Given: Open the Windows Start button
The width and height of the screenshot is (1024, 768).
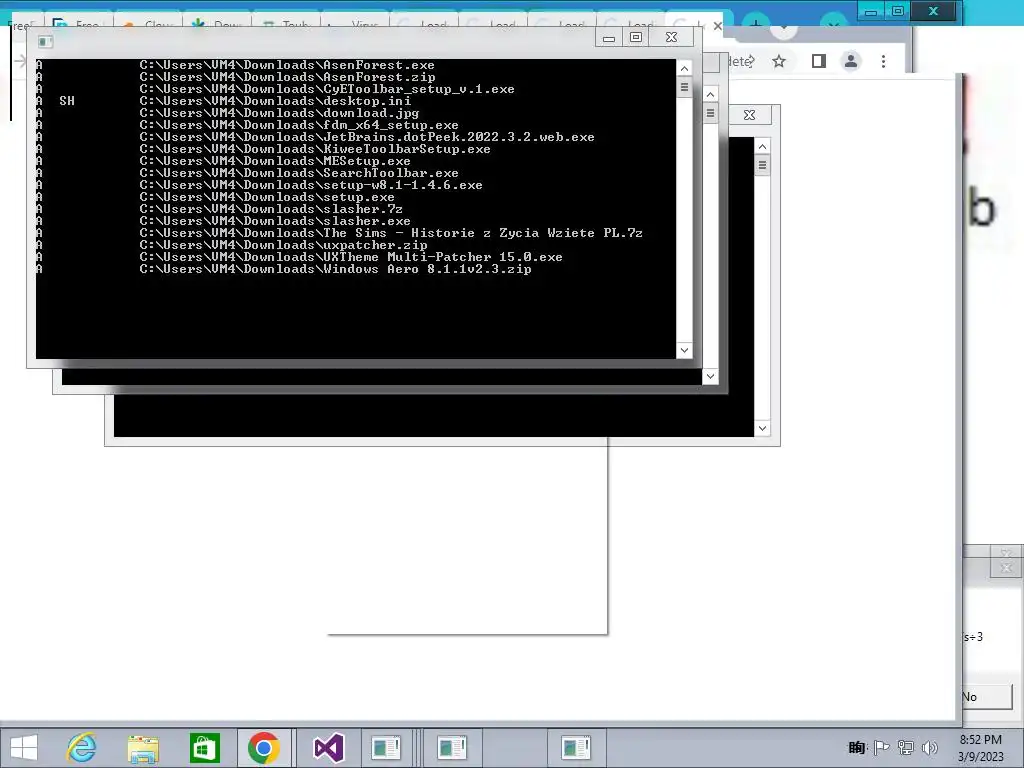Looking at the screenshot, I should click(x=24, y=748).
